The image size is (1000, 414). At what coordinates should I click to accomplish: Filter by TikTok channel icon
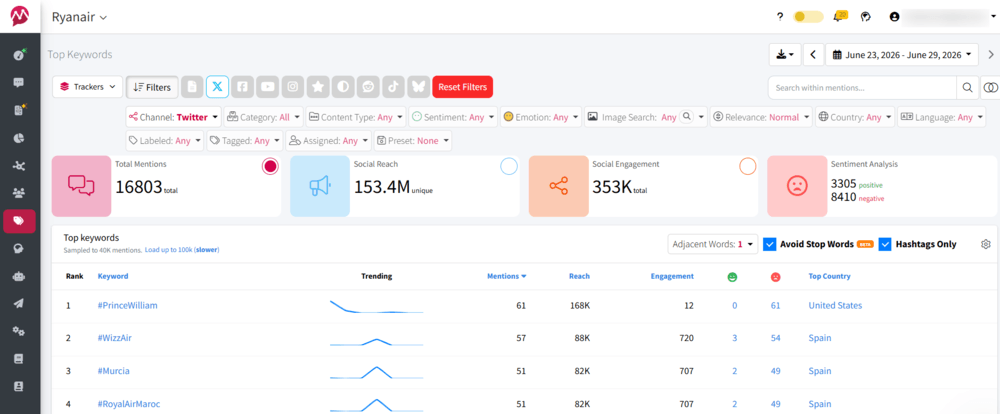pos(393,87)
